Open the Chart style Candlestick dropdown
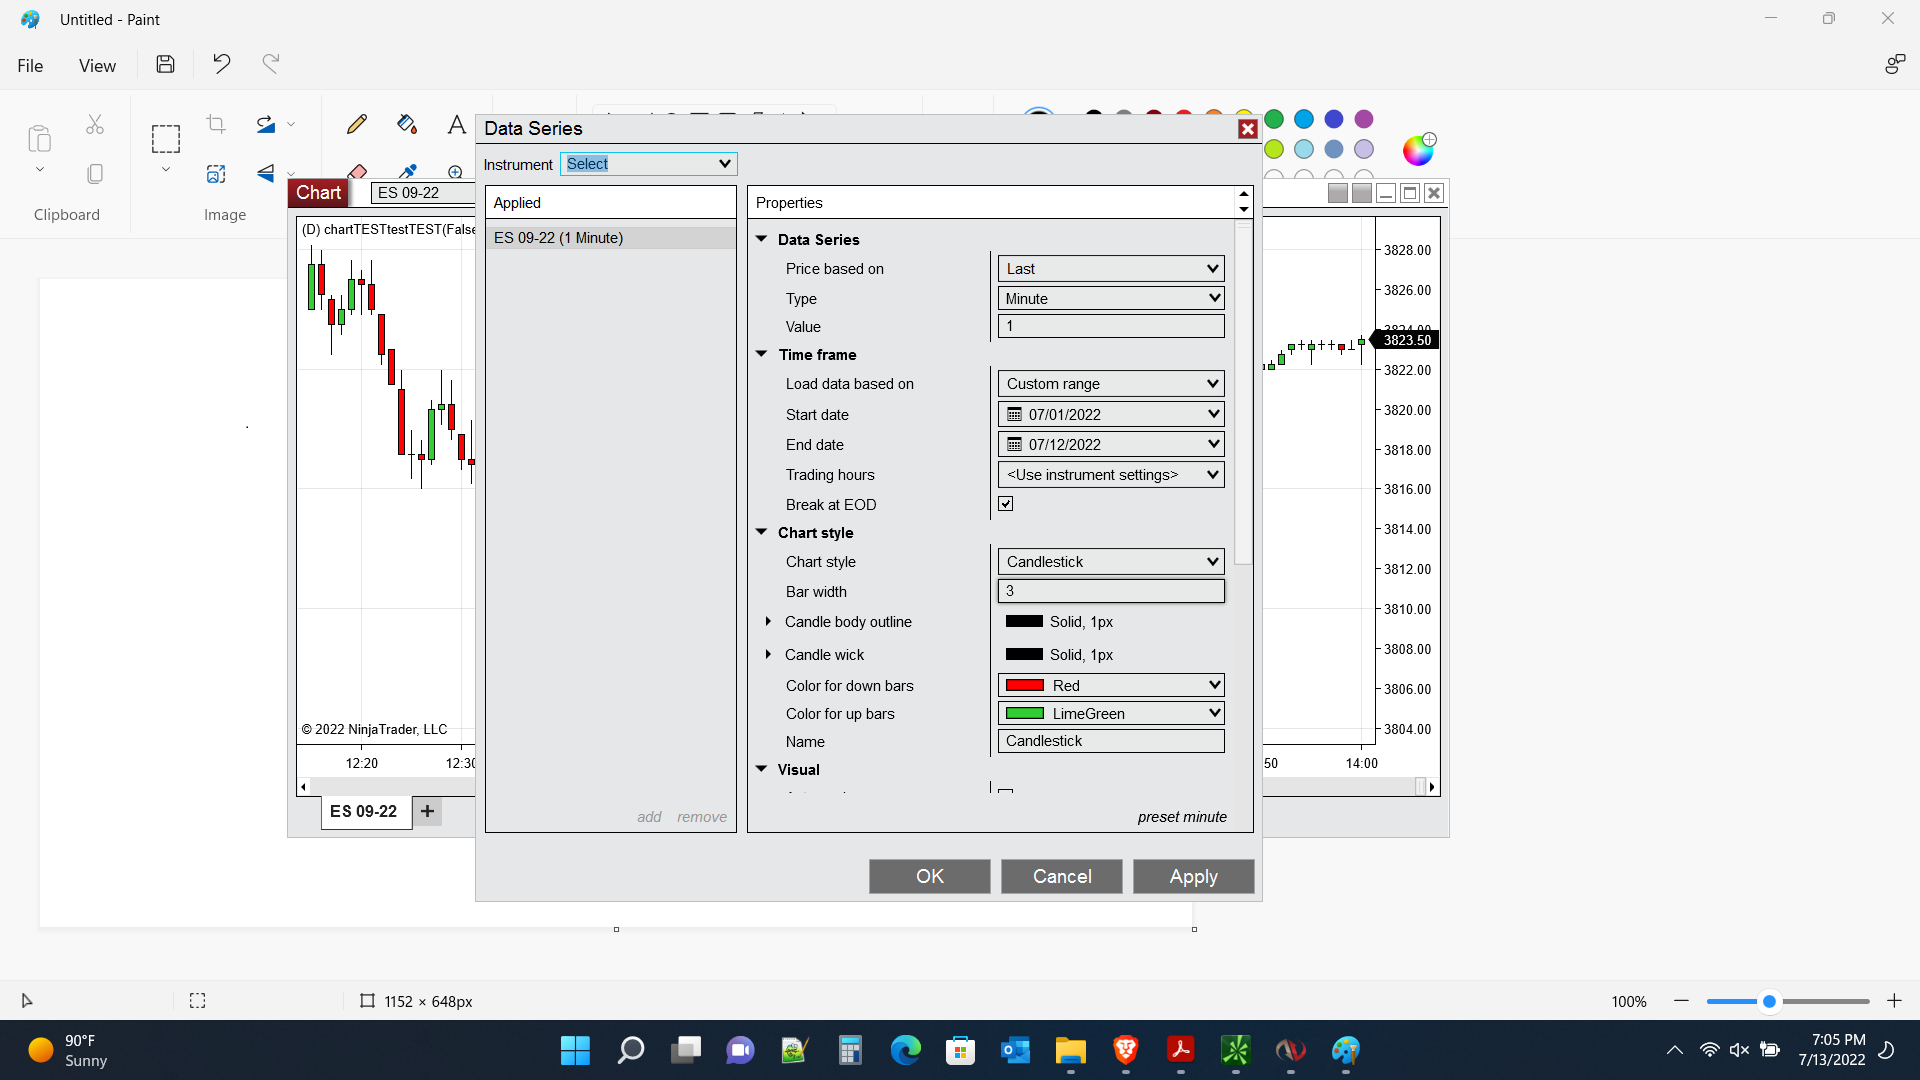Screen dimensions: 1920x1080 click(1110, 562)
